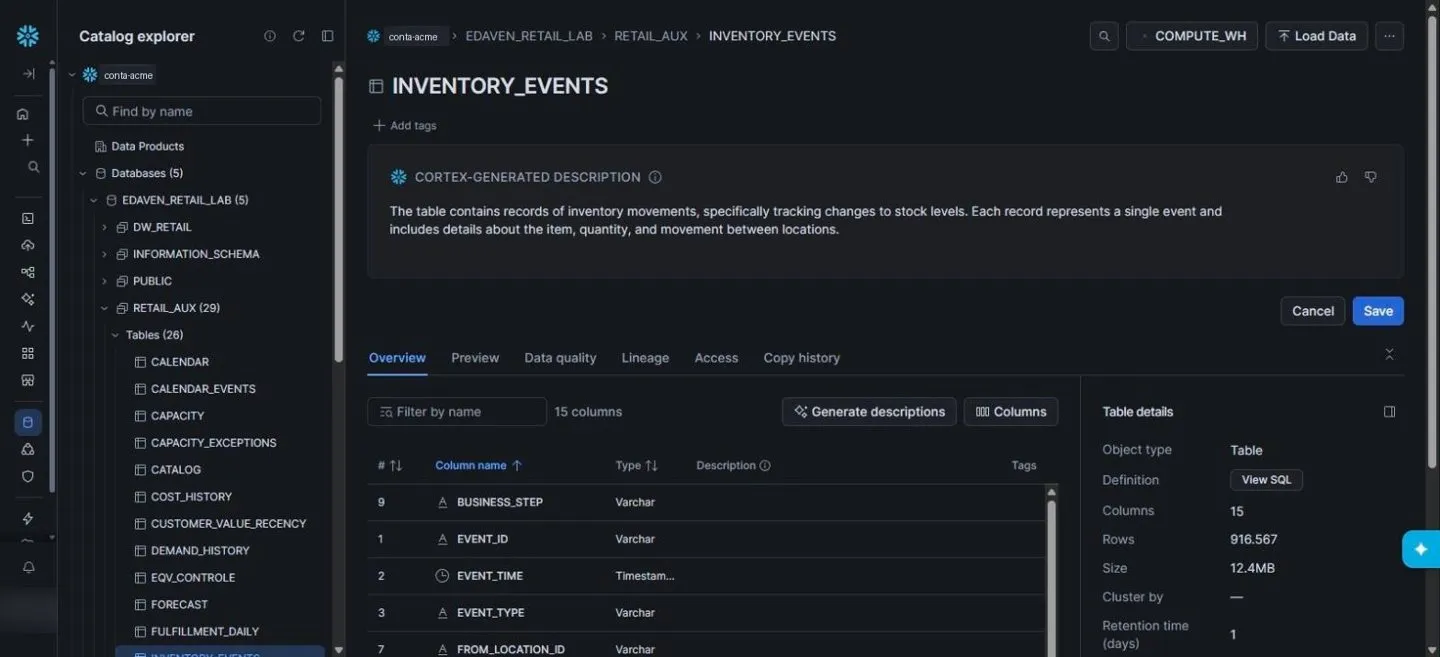Open the apps grid icon in sidebar
1440x657 pixels.
click(x=28, y=353)
